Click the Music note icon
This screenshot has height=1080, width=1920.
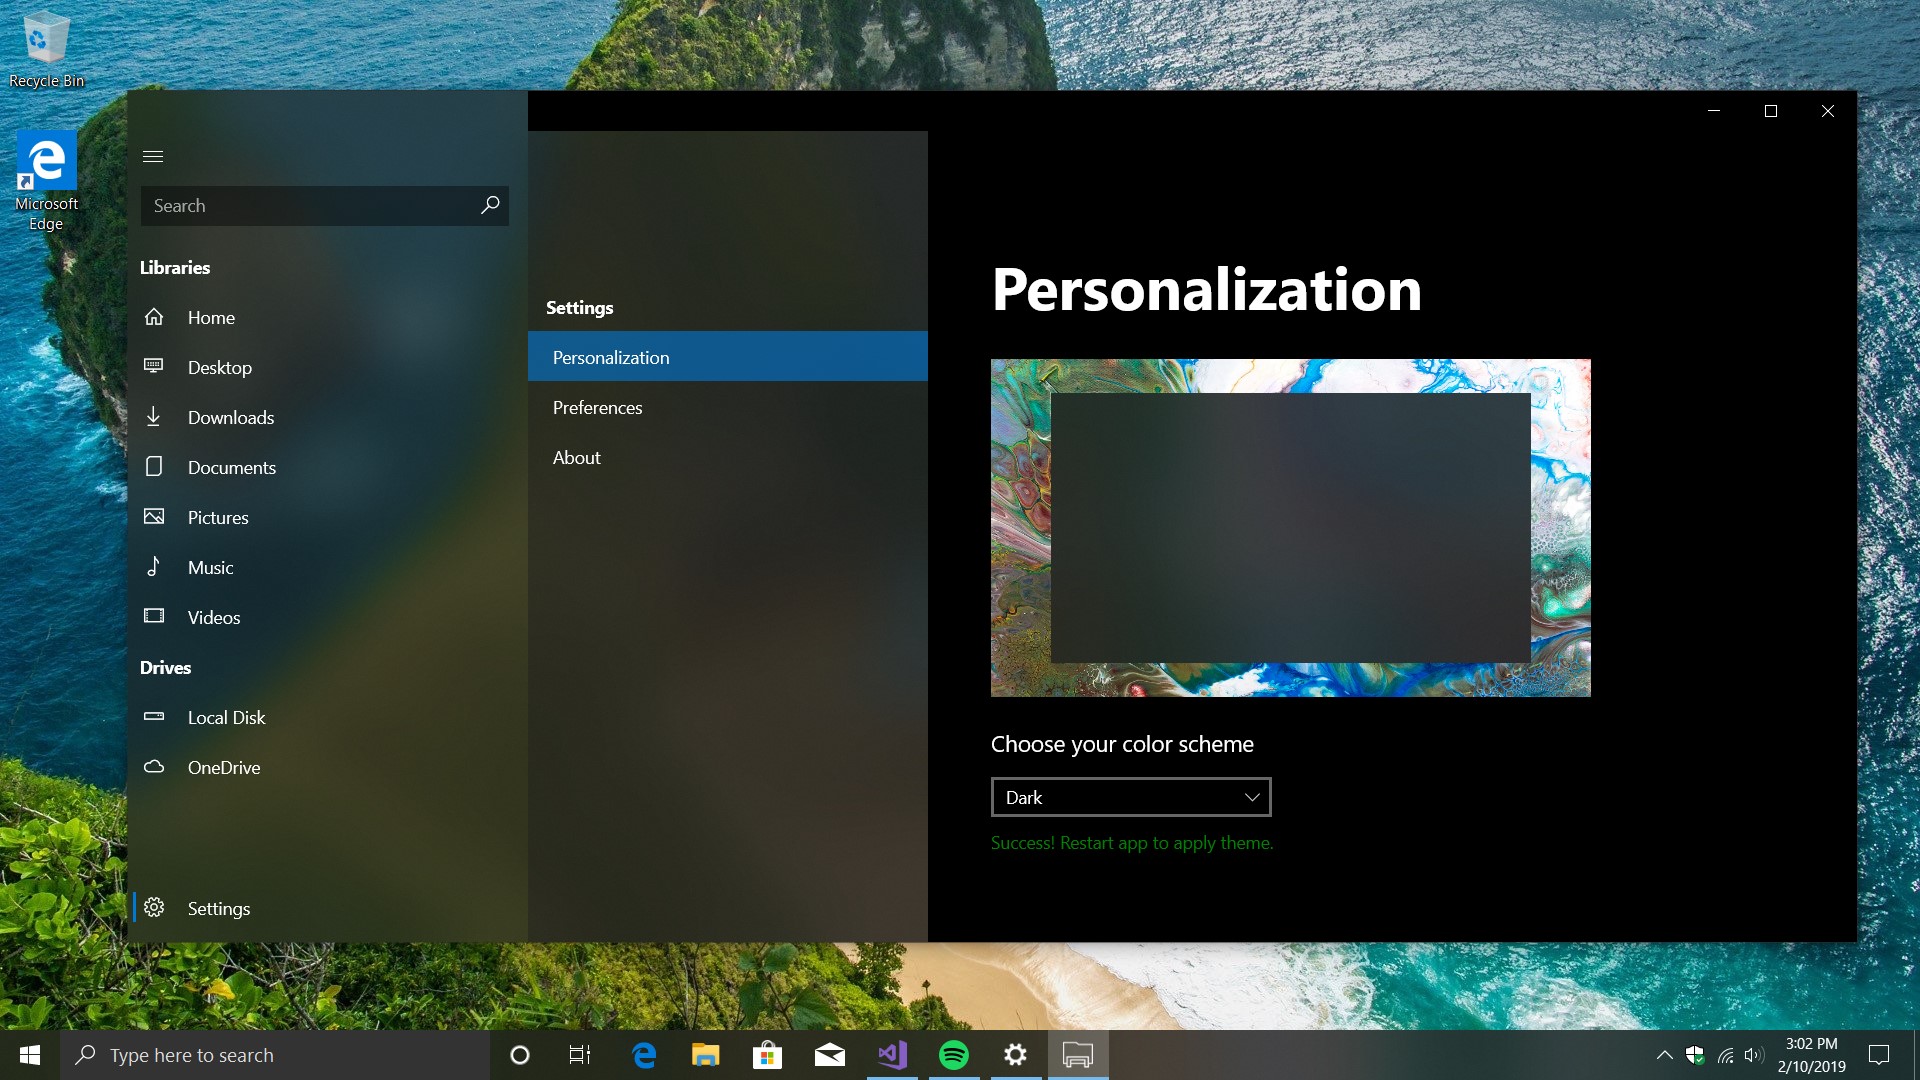(154, 567)
